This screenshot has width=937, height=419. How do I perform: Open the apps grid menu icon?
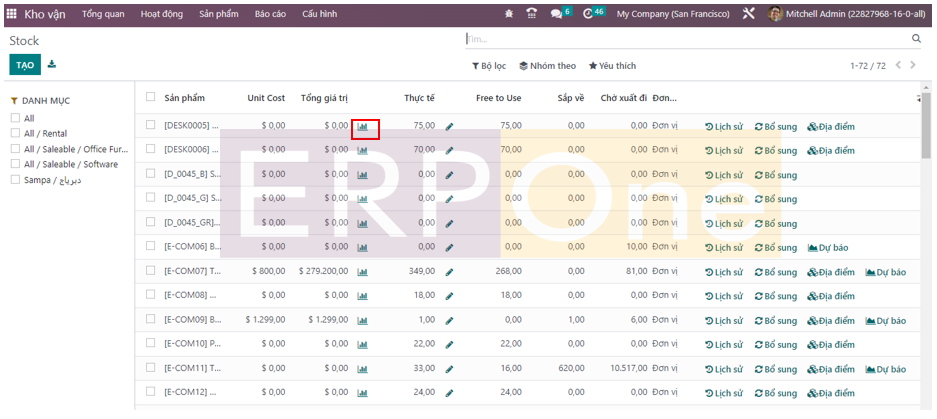[12, 14]
